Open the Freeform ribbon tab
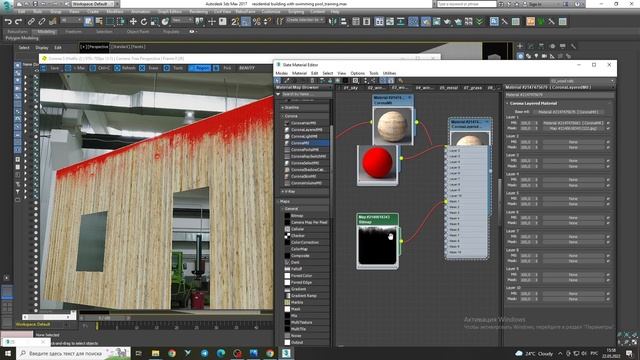 click(x=73, y=31)
